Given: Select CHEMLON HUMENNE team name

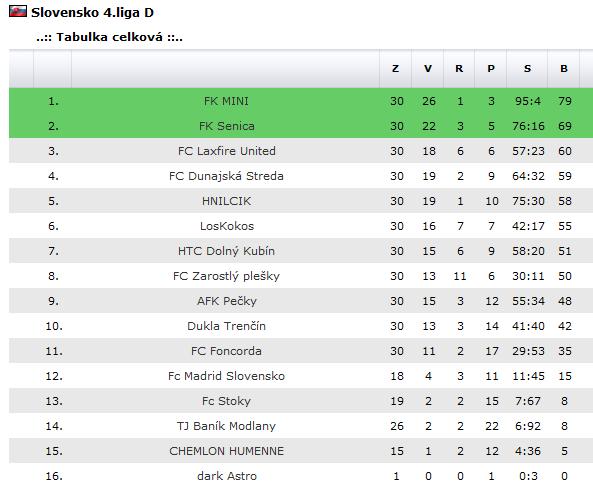Looking at the screenshot, I should point(226,451).
